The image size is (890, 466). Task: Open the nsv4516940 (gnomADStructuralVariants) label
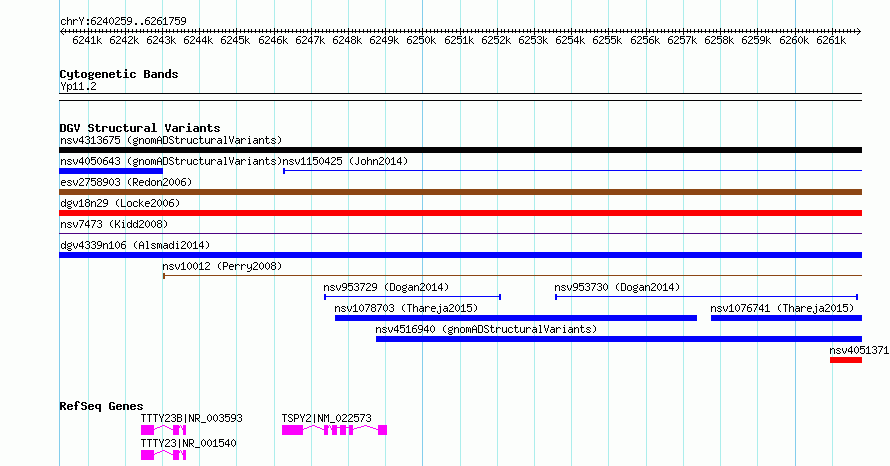click(x=486, y=329)
